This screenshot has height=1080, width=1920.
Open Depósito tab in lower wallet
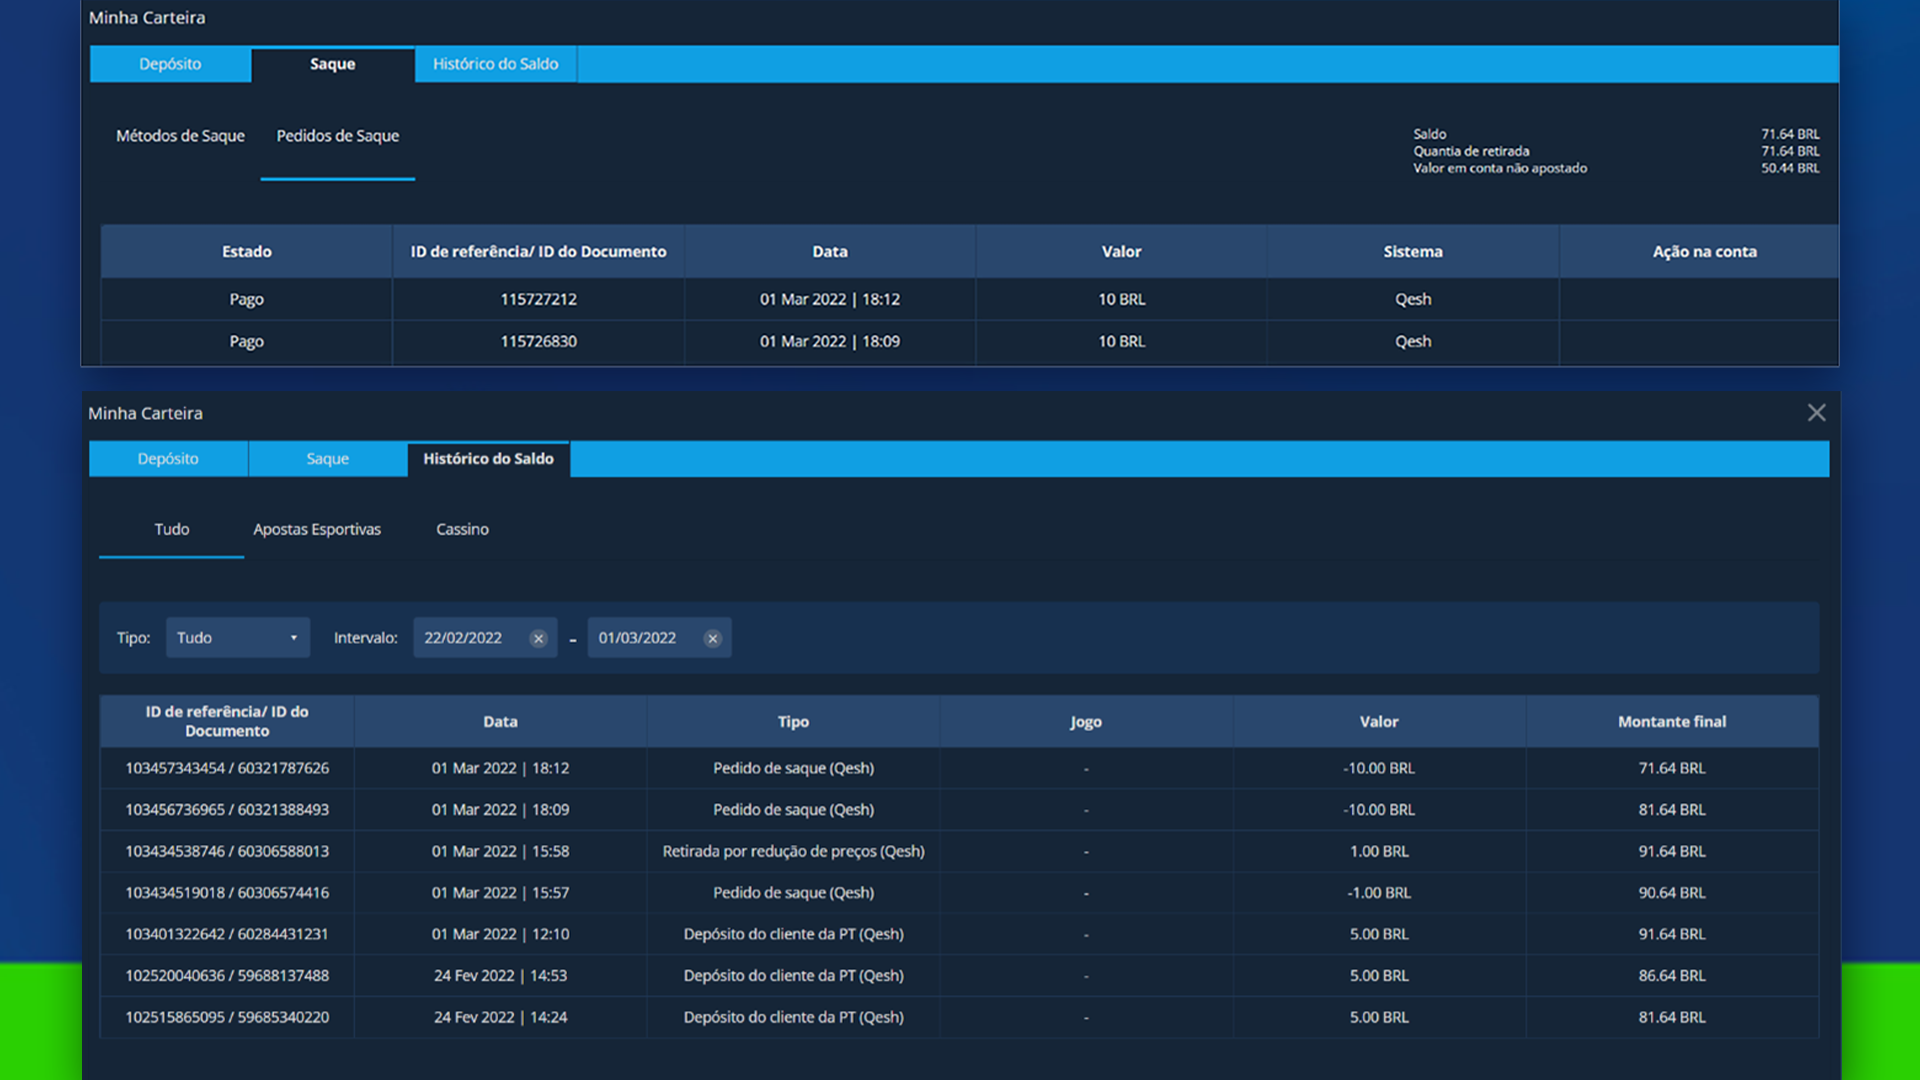[168, 459]
